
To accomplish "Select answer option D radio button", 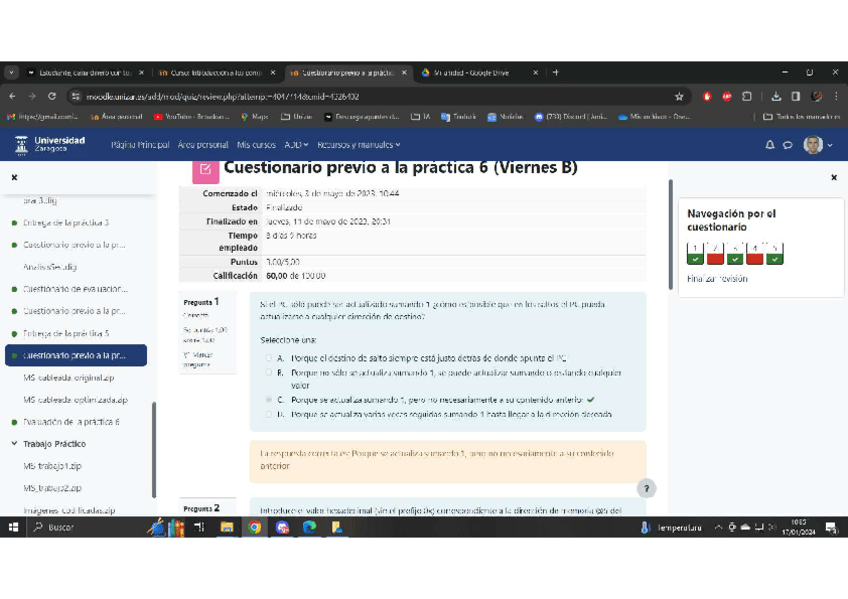I will tap(269, 414).
